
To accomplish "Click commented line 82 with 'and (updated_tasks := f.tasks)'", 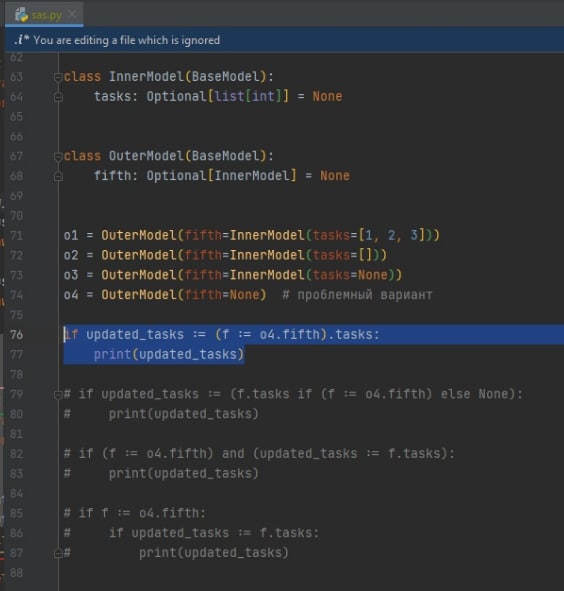I will (259, 453).
